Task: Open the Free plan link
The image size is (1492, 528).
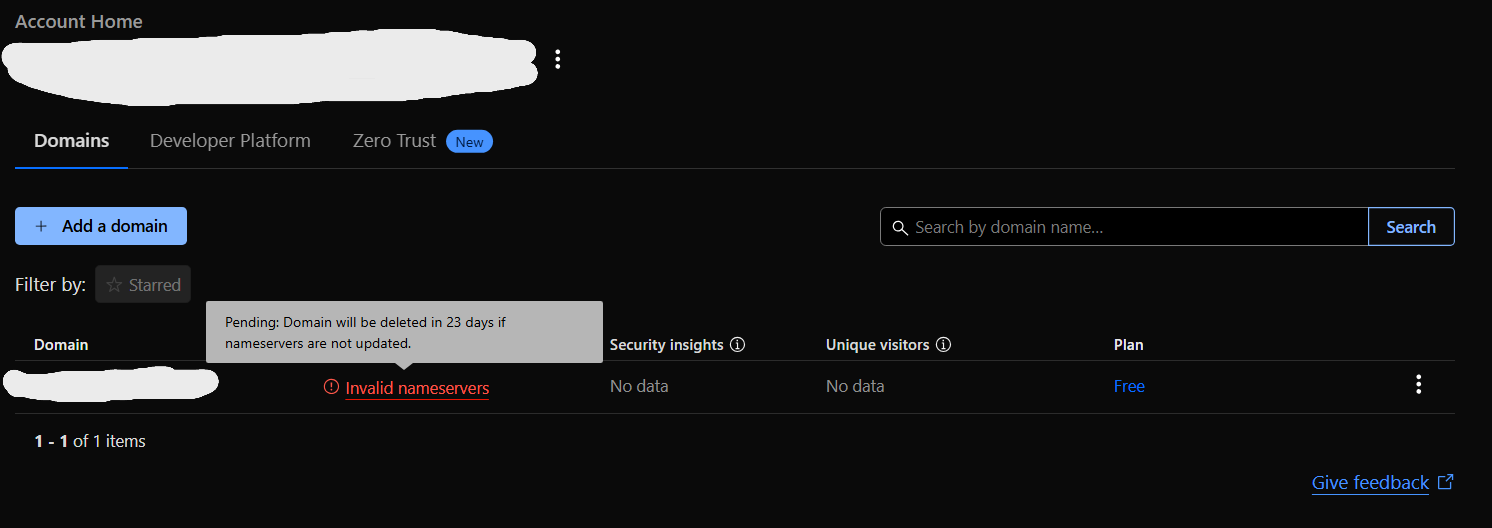Action: [1129, 386]
